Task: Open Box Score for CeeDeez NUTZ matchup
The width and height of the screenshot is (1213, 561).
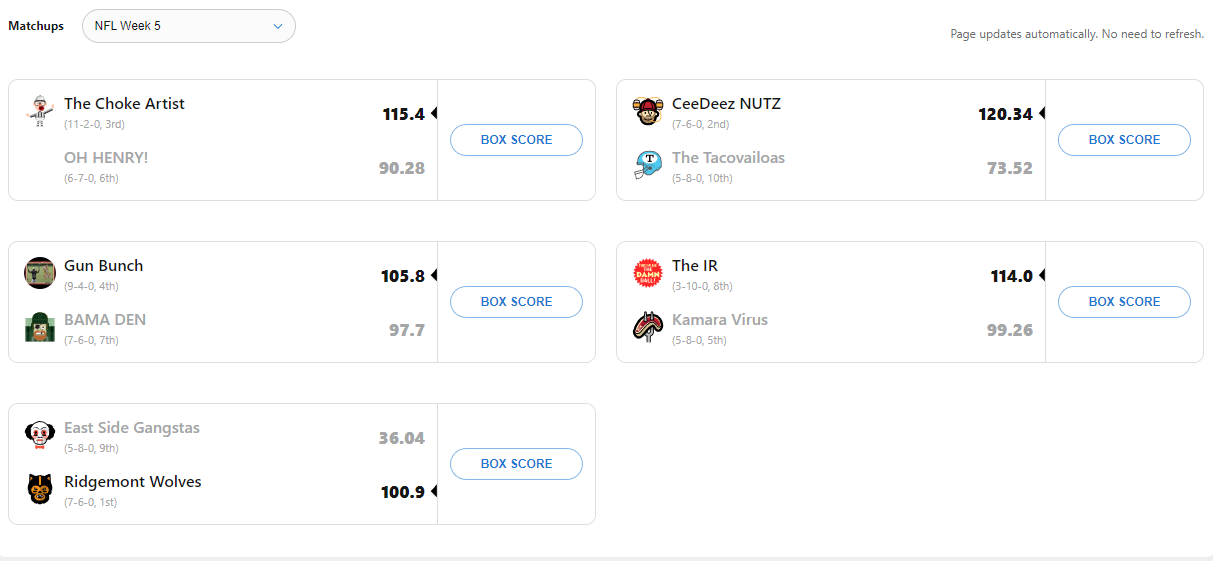Action: (1124, 140)
